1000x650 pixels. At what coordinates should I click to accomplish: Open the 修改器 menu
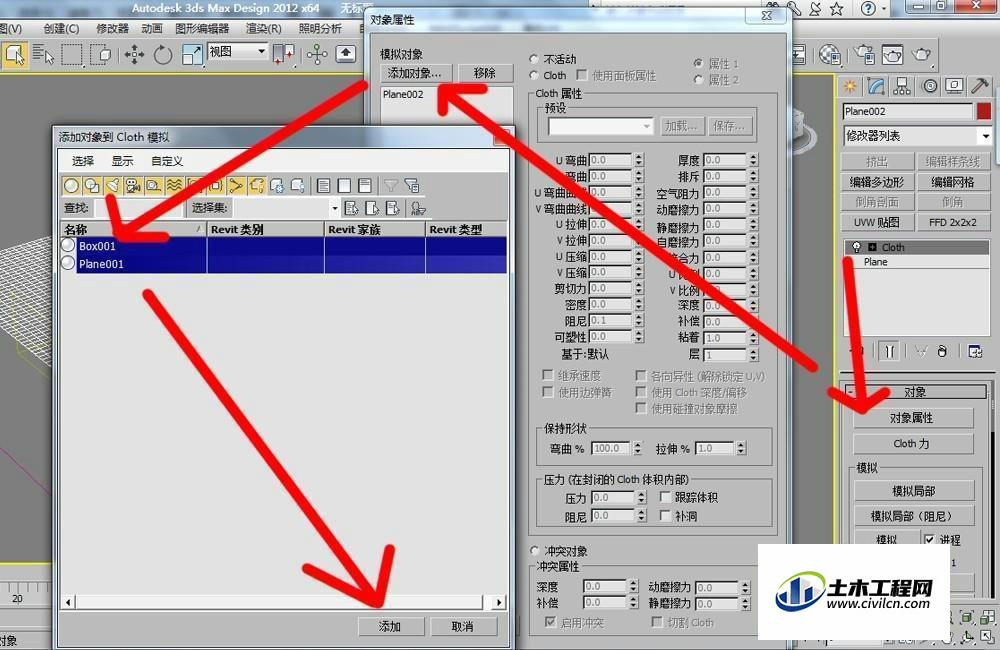coord(112,29)
